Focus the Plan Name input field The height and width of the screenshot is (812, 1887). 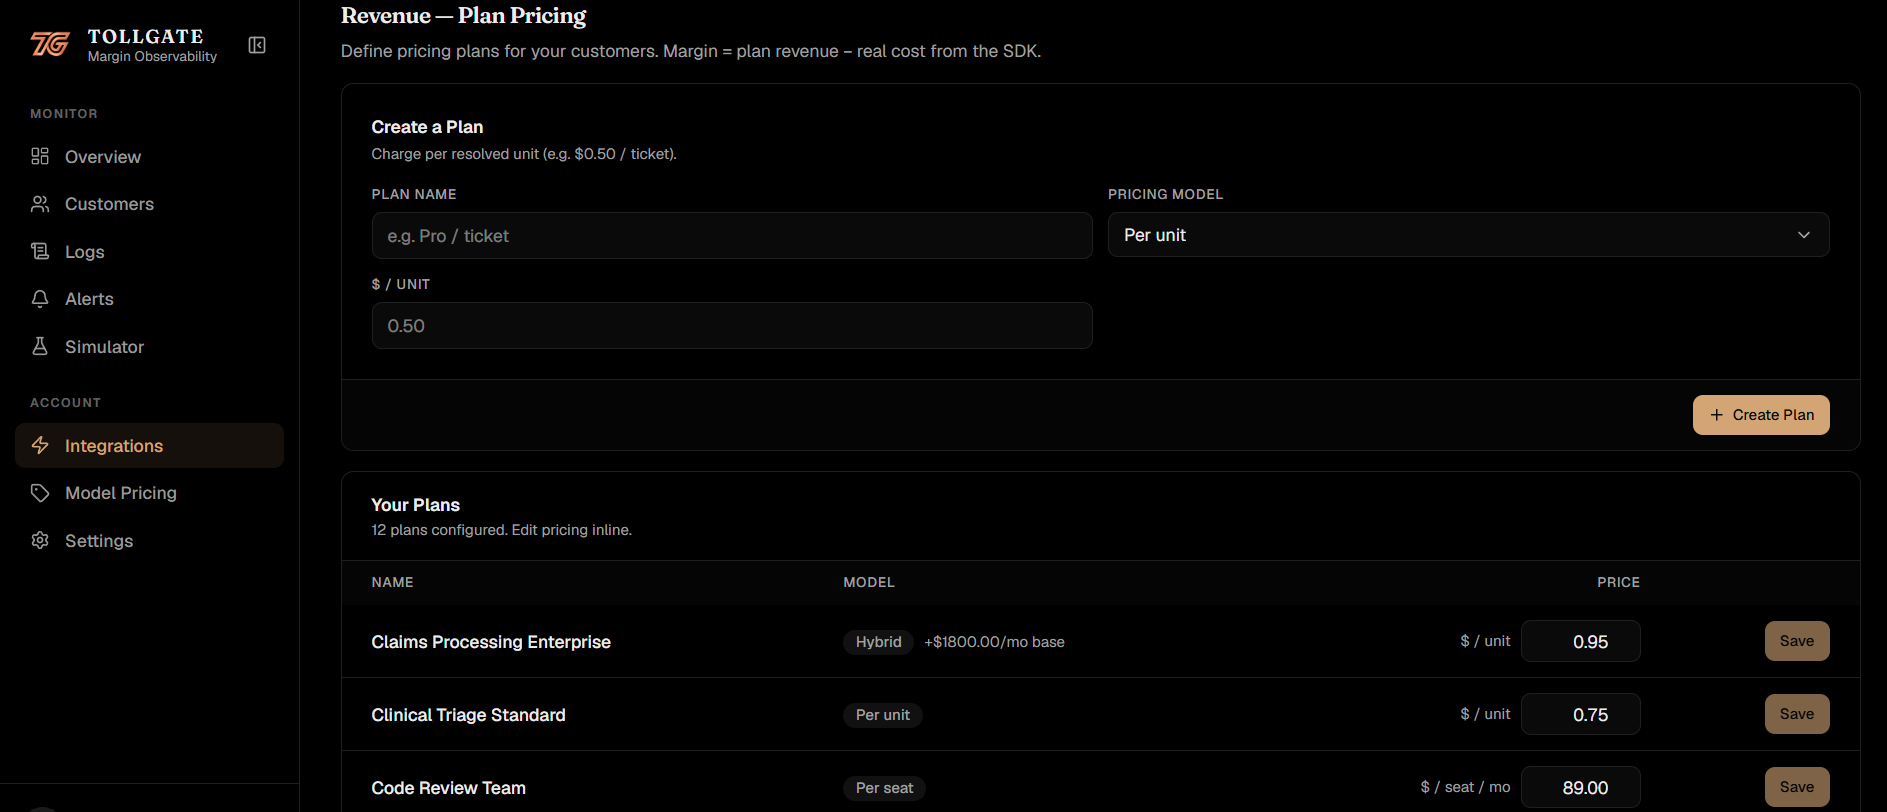(x=732, y=236)
